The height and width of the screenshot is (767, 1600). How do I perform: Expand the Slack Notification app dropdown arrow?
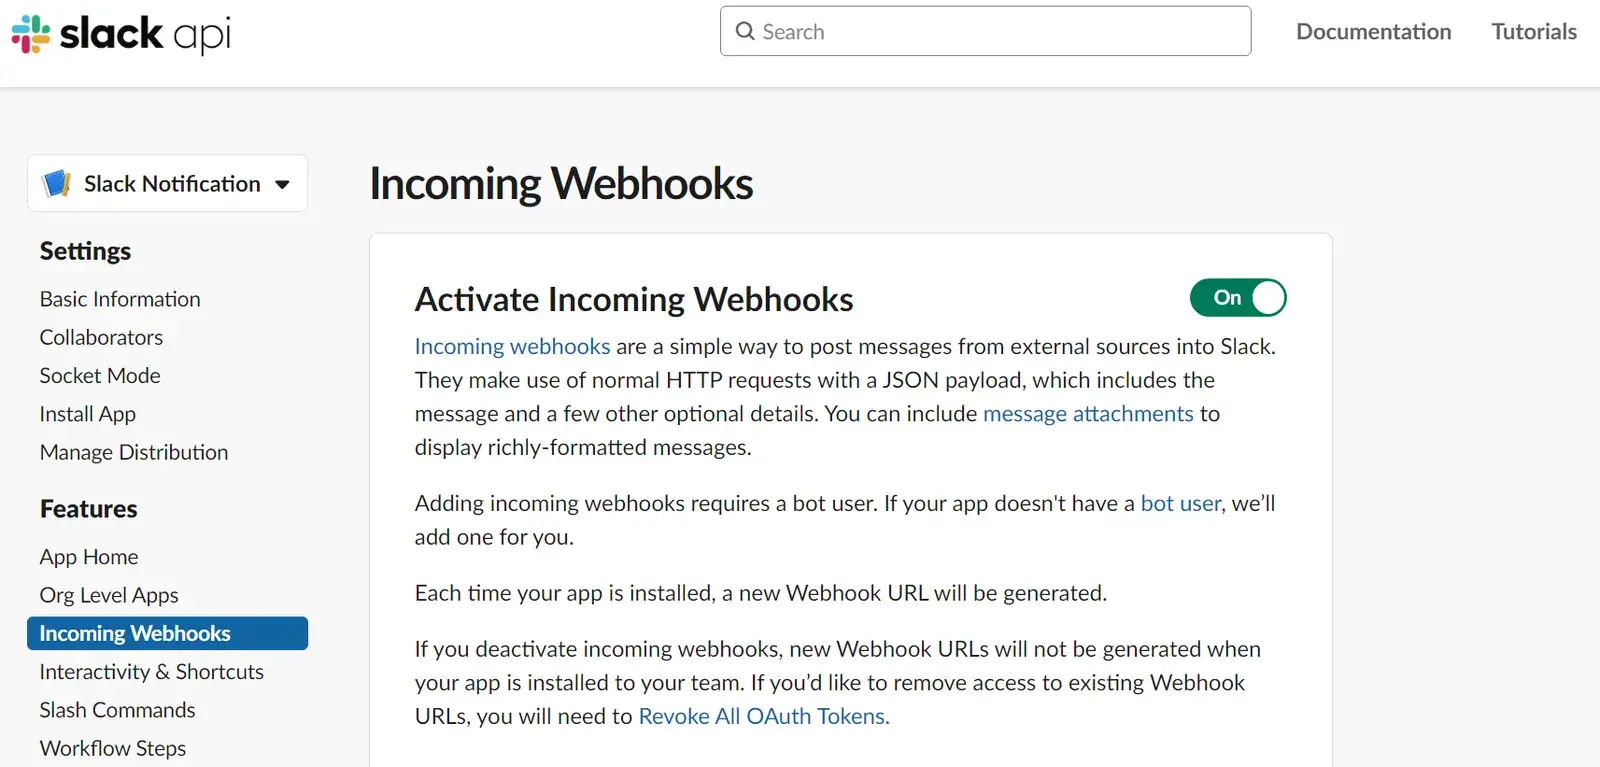tap(282, 184)
